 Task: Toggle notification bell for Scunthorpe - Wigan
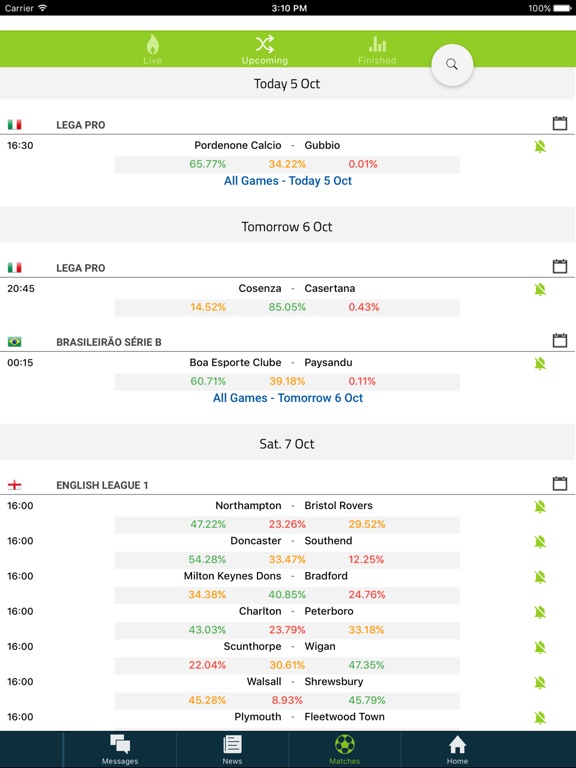tap(540, 648)
